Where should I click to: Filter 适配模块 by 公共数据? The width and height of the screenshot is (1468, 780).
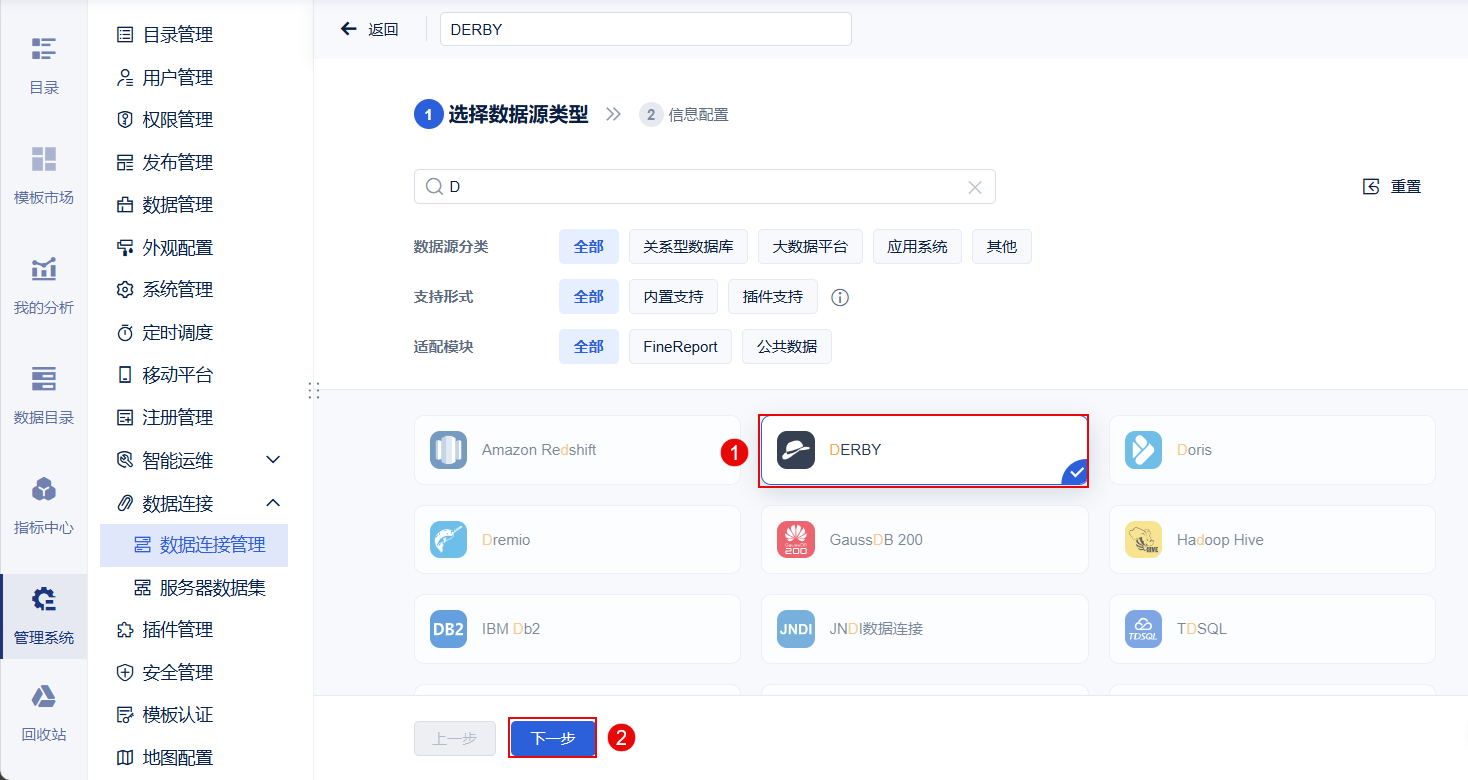click(x=787, y=346)
